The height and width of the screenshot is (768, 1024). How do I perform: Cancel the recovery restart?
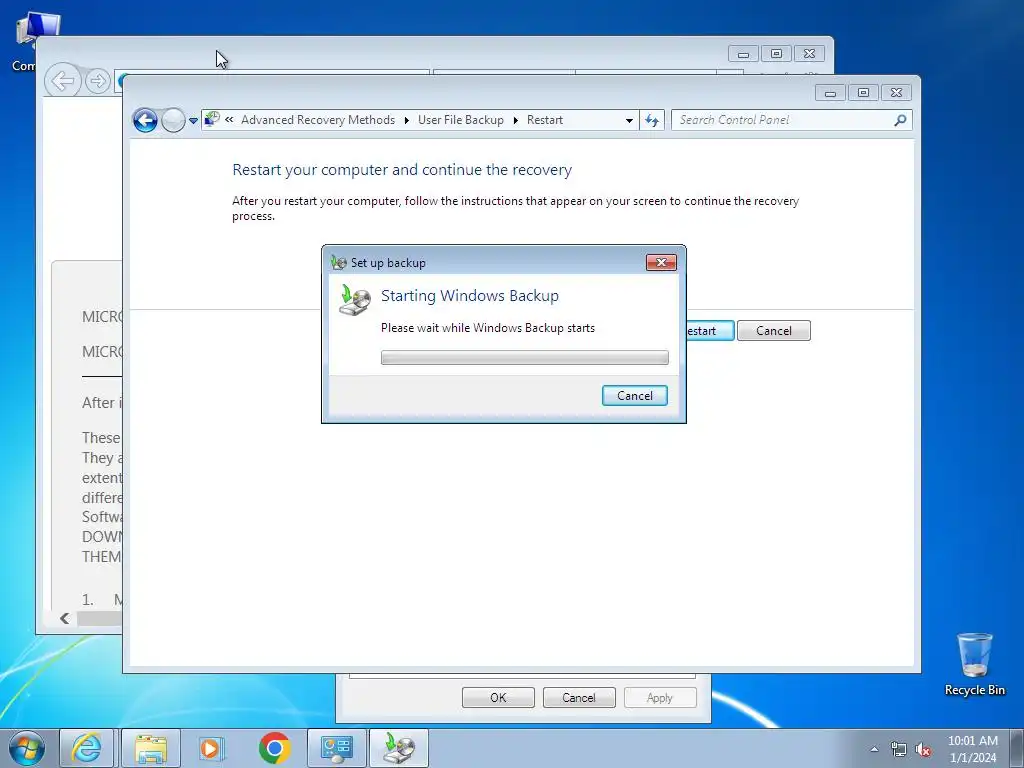(x=773, y=330)
